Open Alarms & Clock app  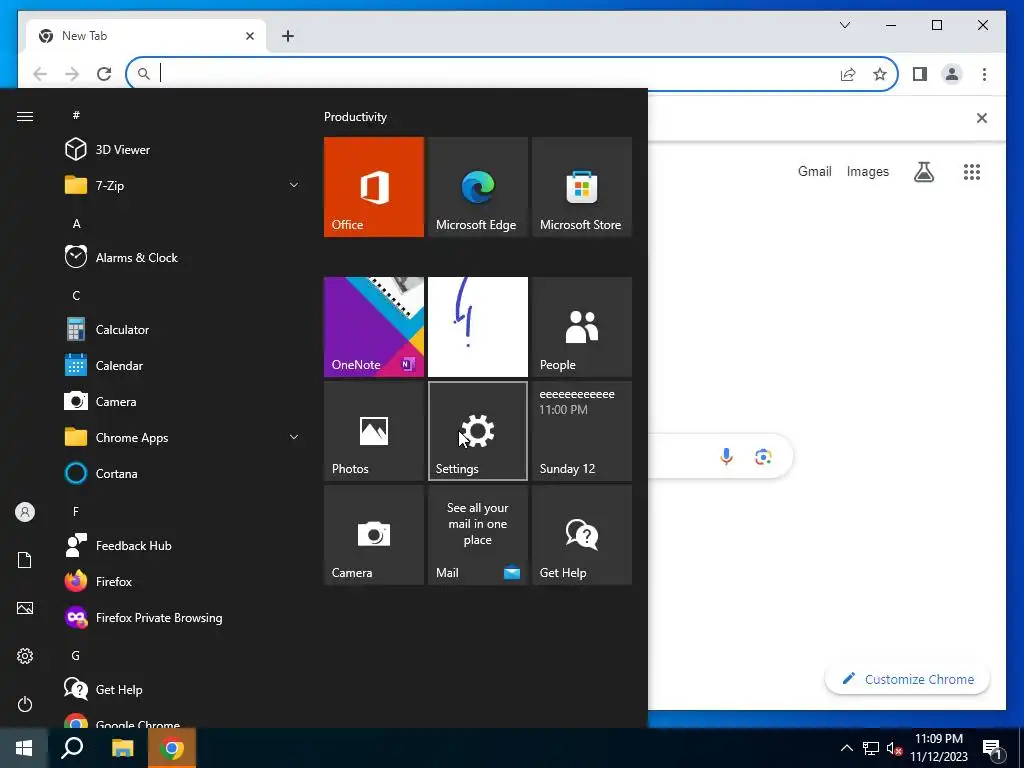tap(183, 257)
